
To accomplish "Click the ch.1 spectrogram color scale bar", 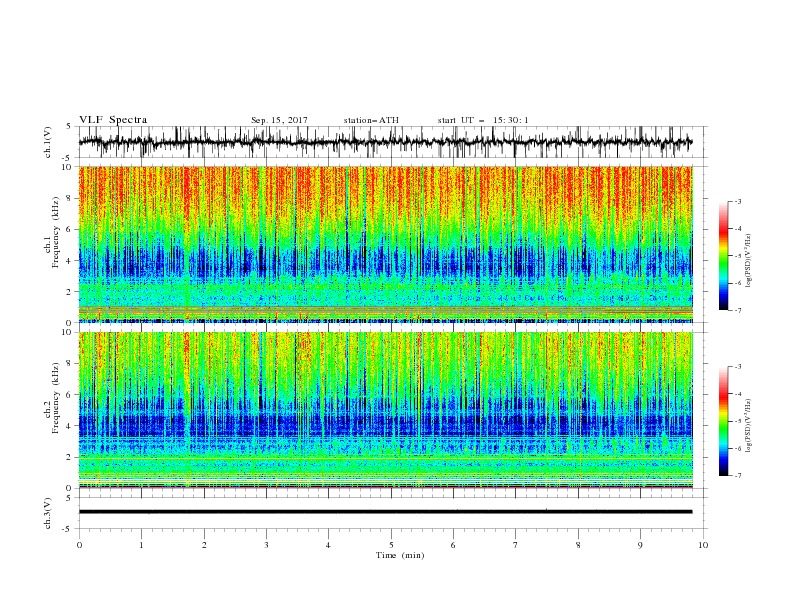I will pyautogui.click(x=723, y=256).
